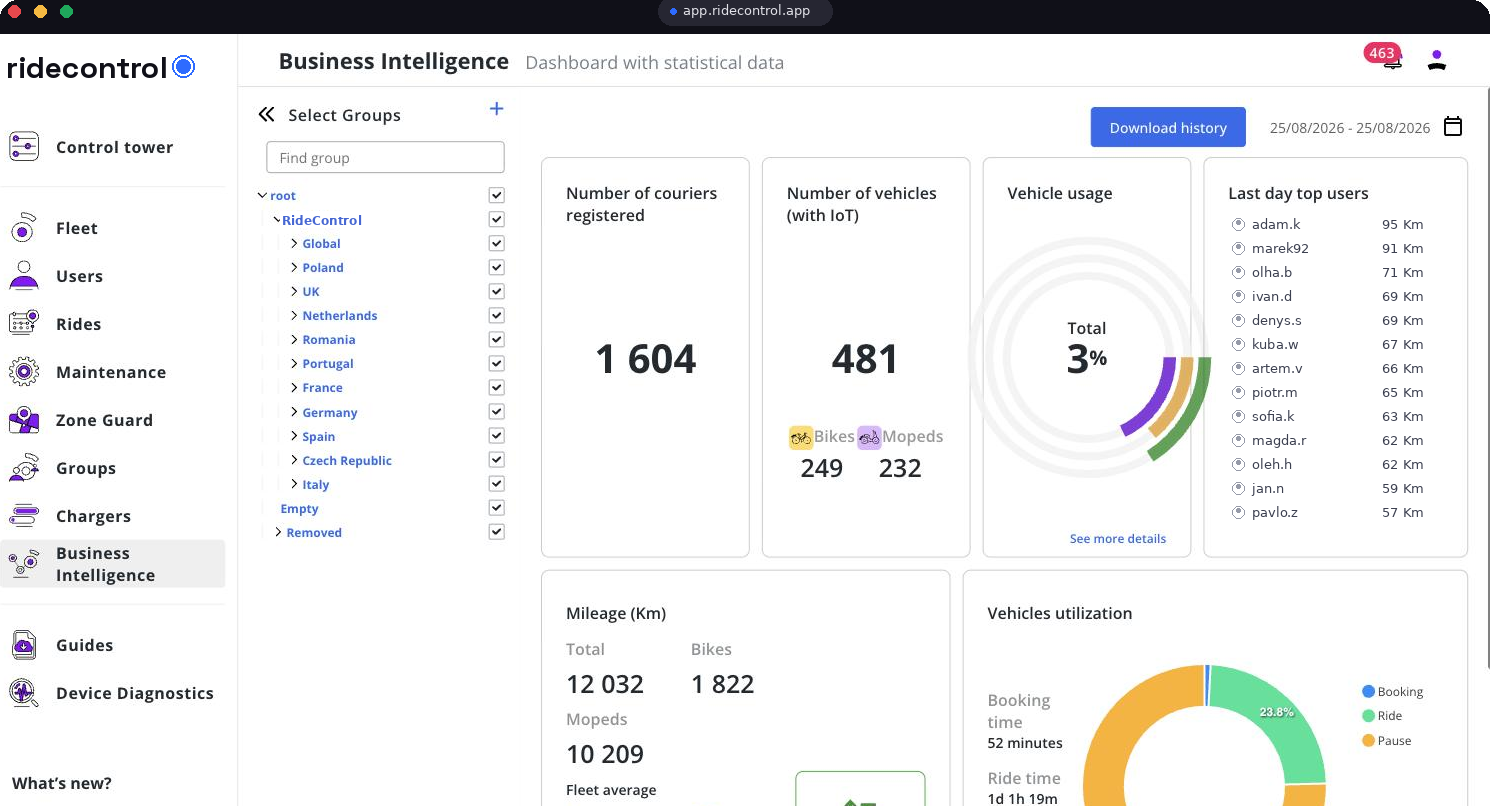This screenshot has width=1490, height=806.
Task: Open the Guides icon
Action: [23, 645]
